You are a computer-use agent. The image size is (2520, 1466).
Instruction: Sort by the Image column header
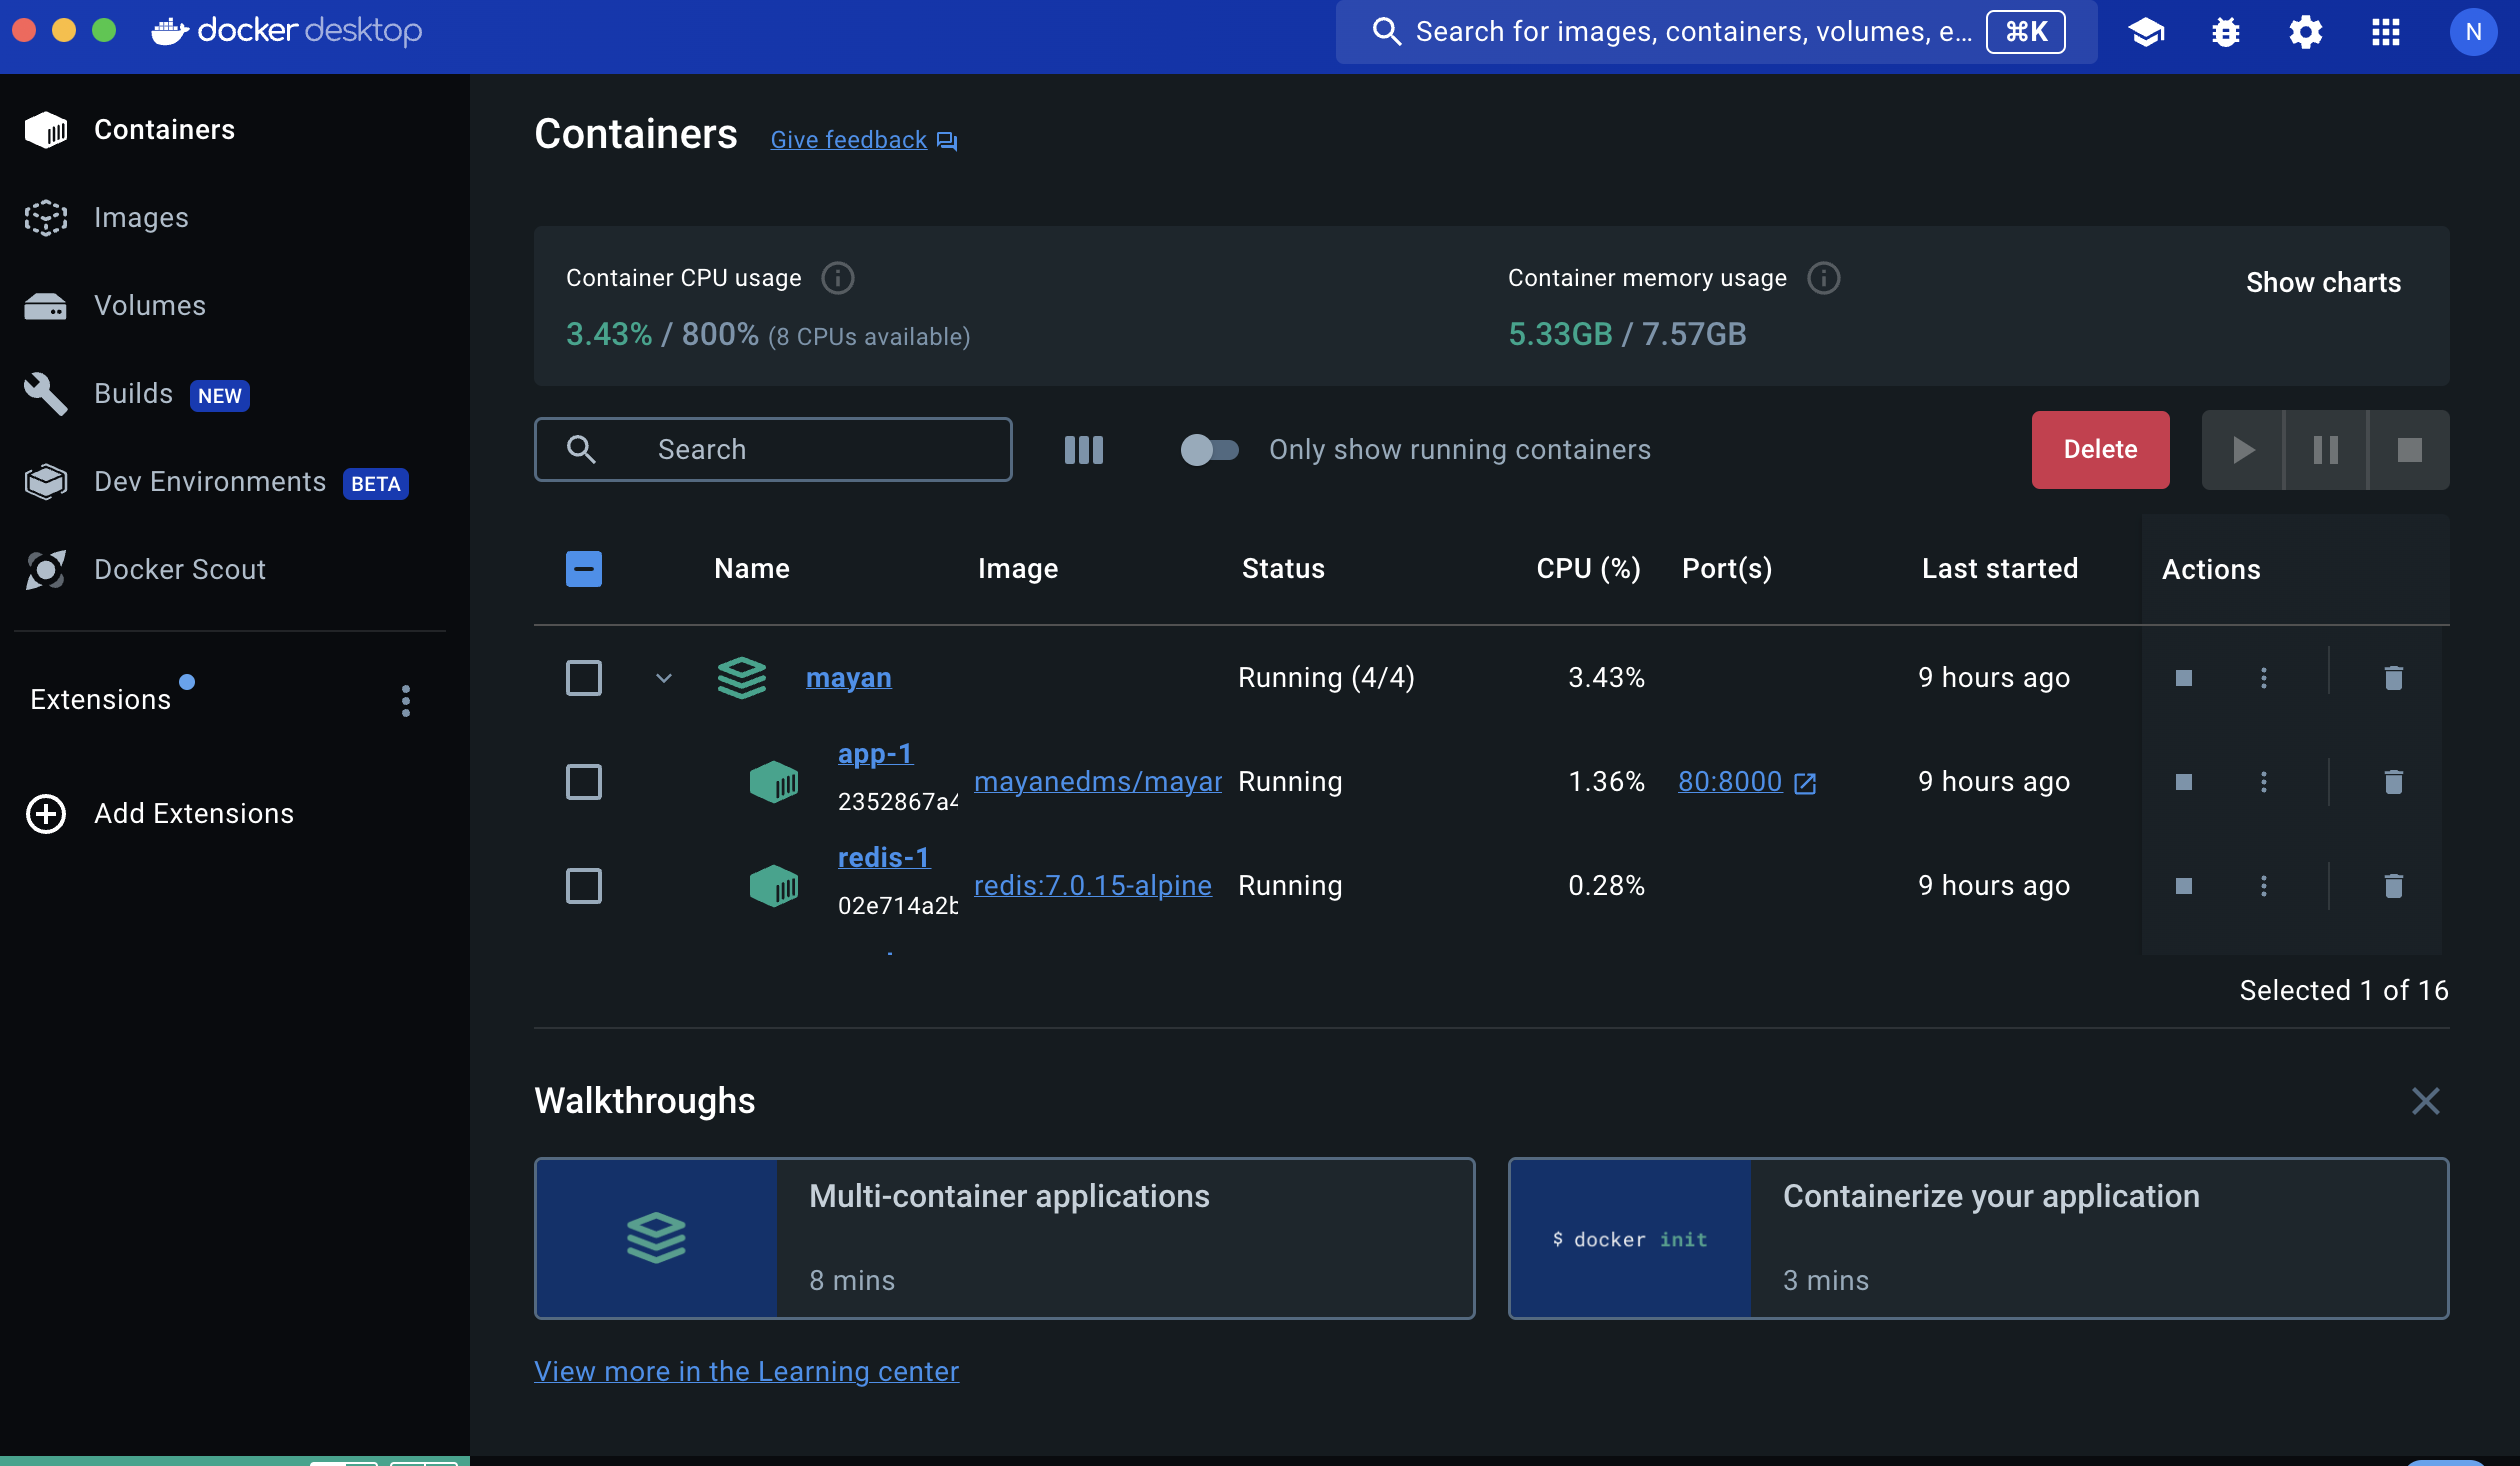tap(1018, 569)
